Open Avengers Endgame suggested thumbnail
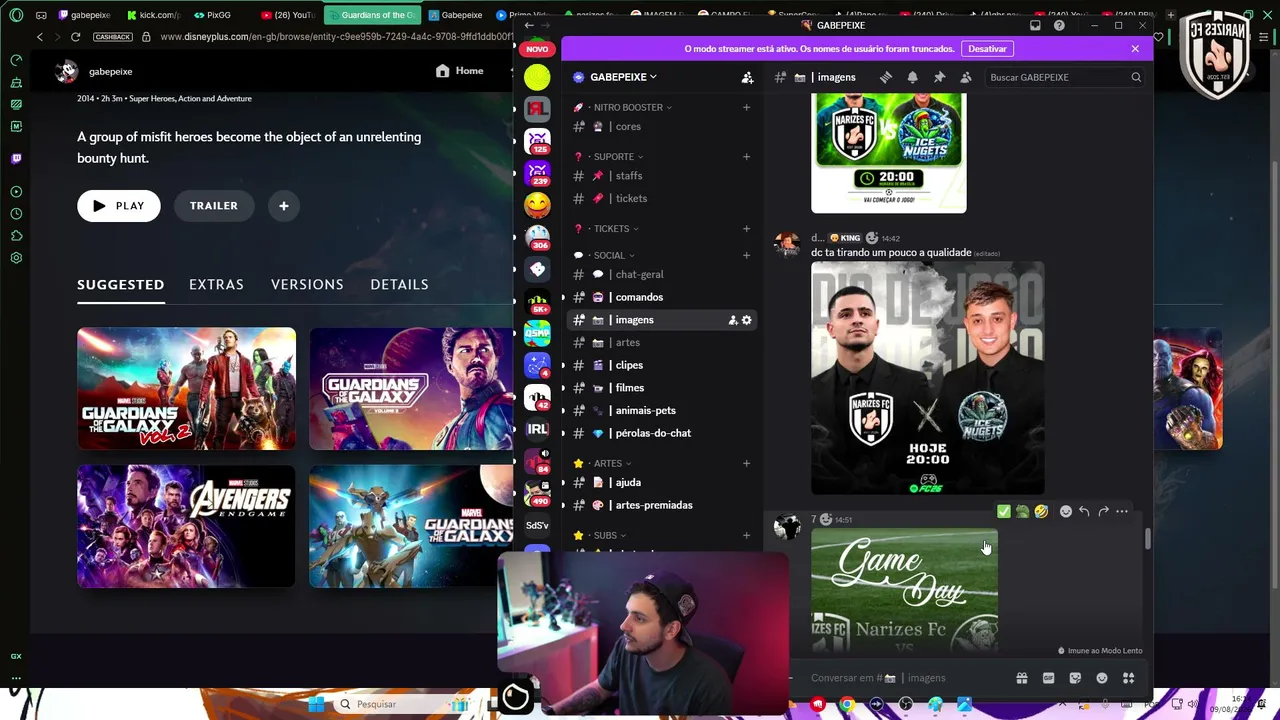This screenshot has height=720, width=1280. click(x=186, y=527)
